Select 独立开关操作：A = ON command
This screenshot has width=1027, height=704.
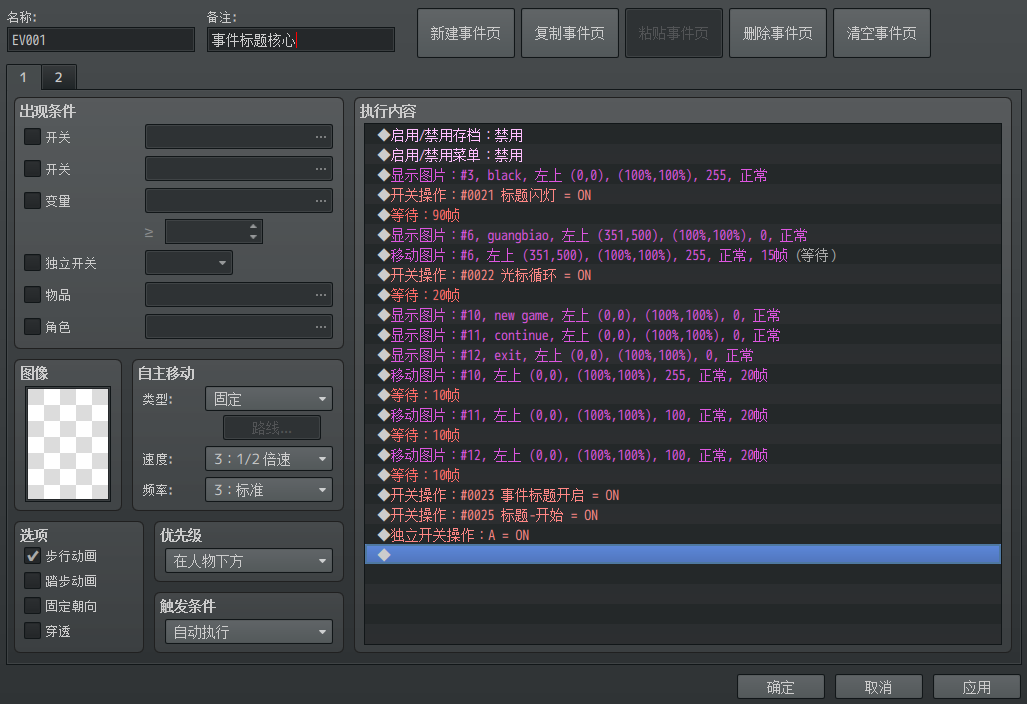[x=682, y=535]
